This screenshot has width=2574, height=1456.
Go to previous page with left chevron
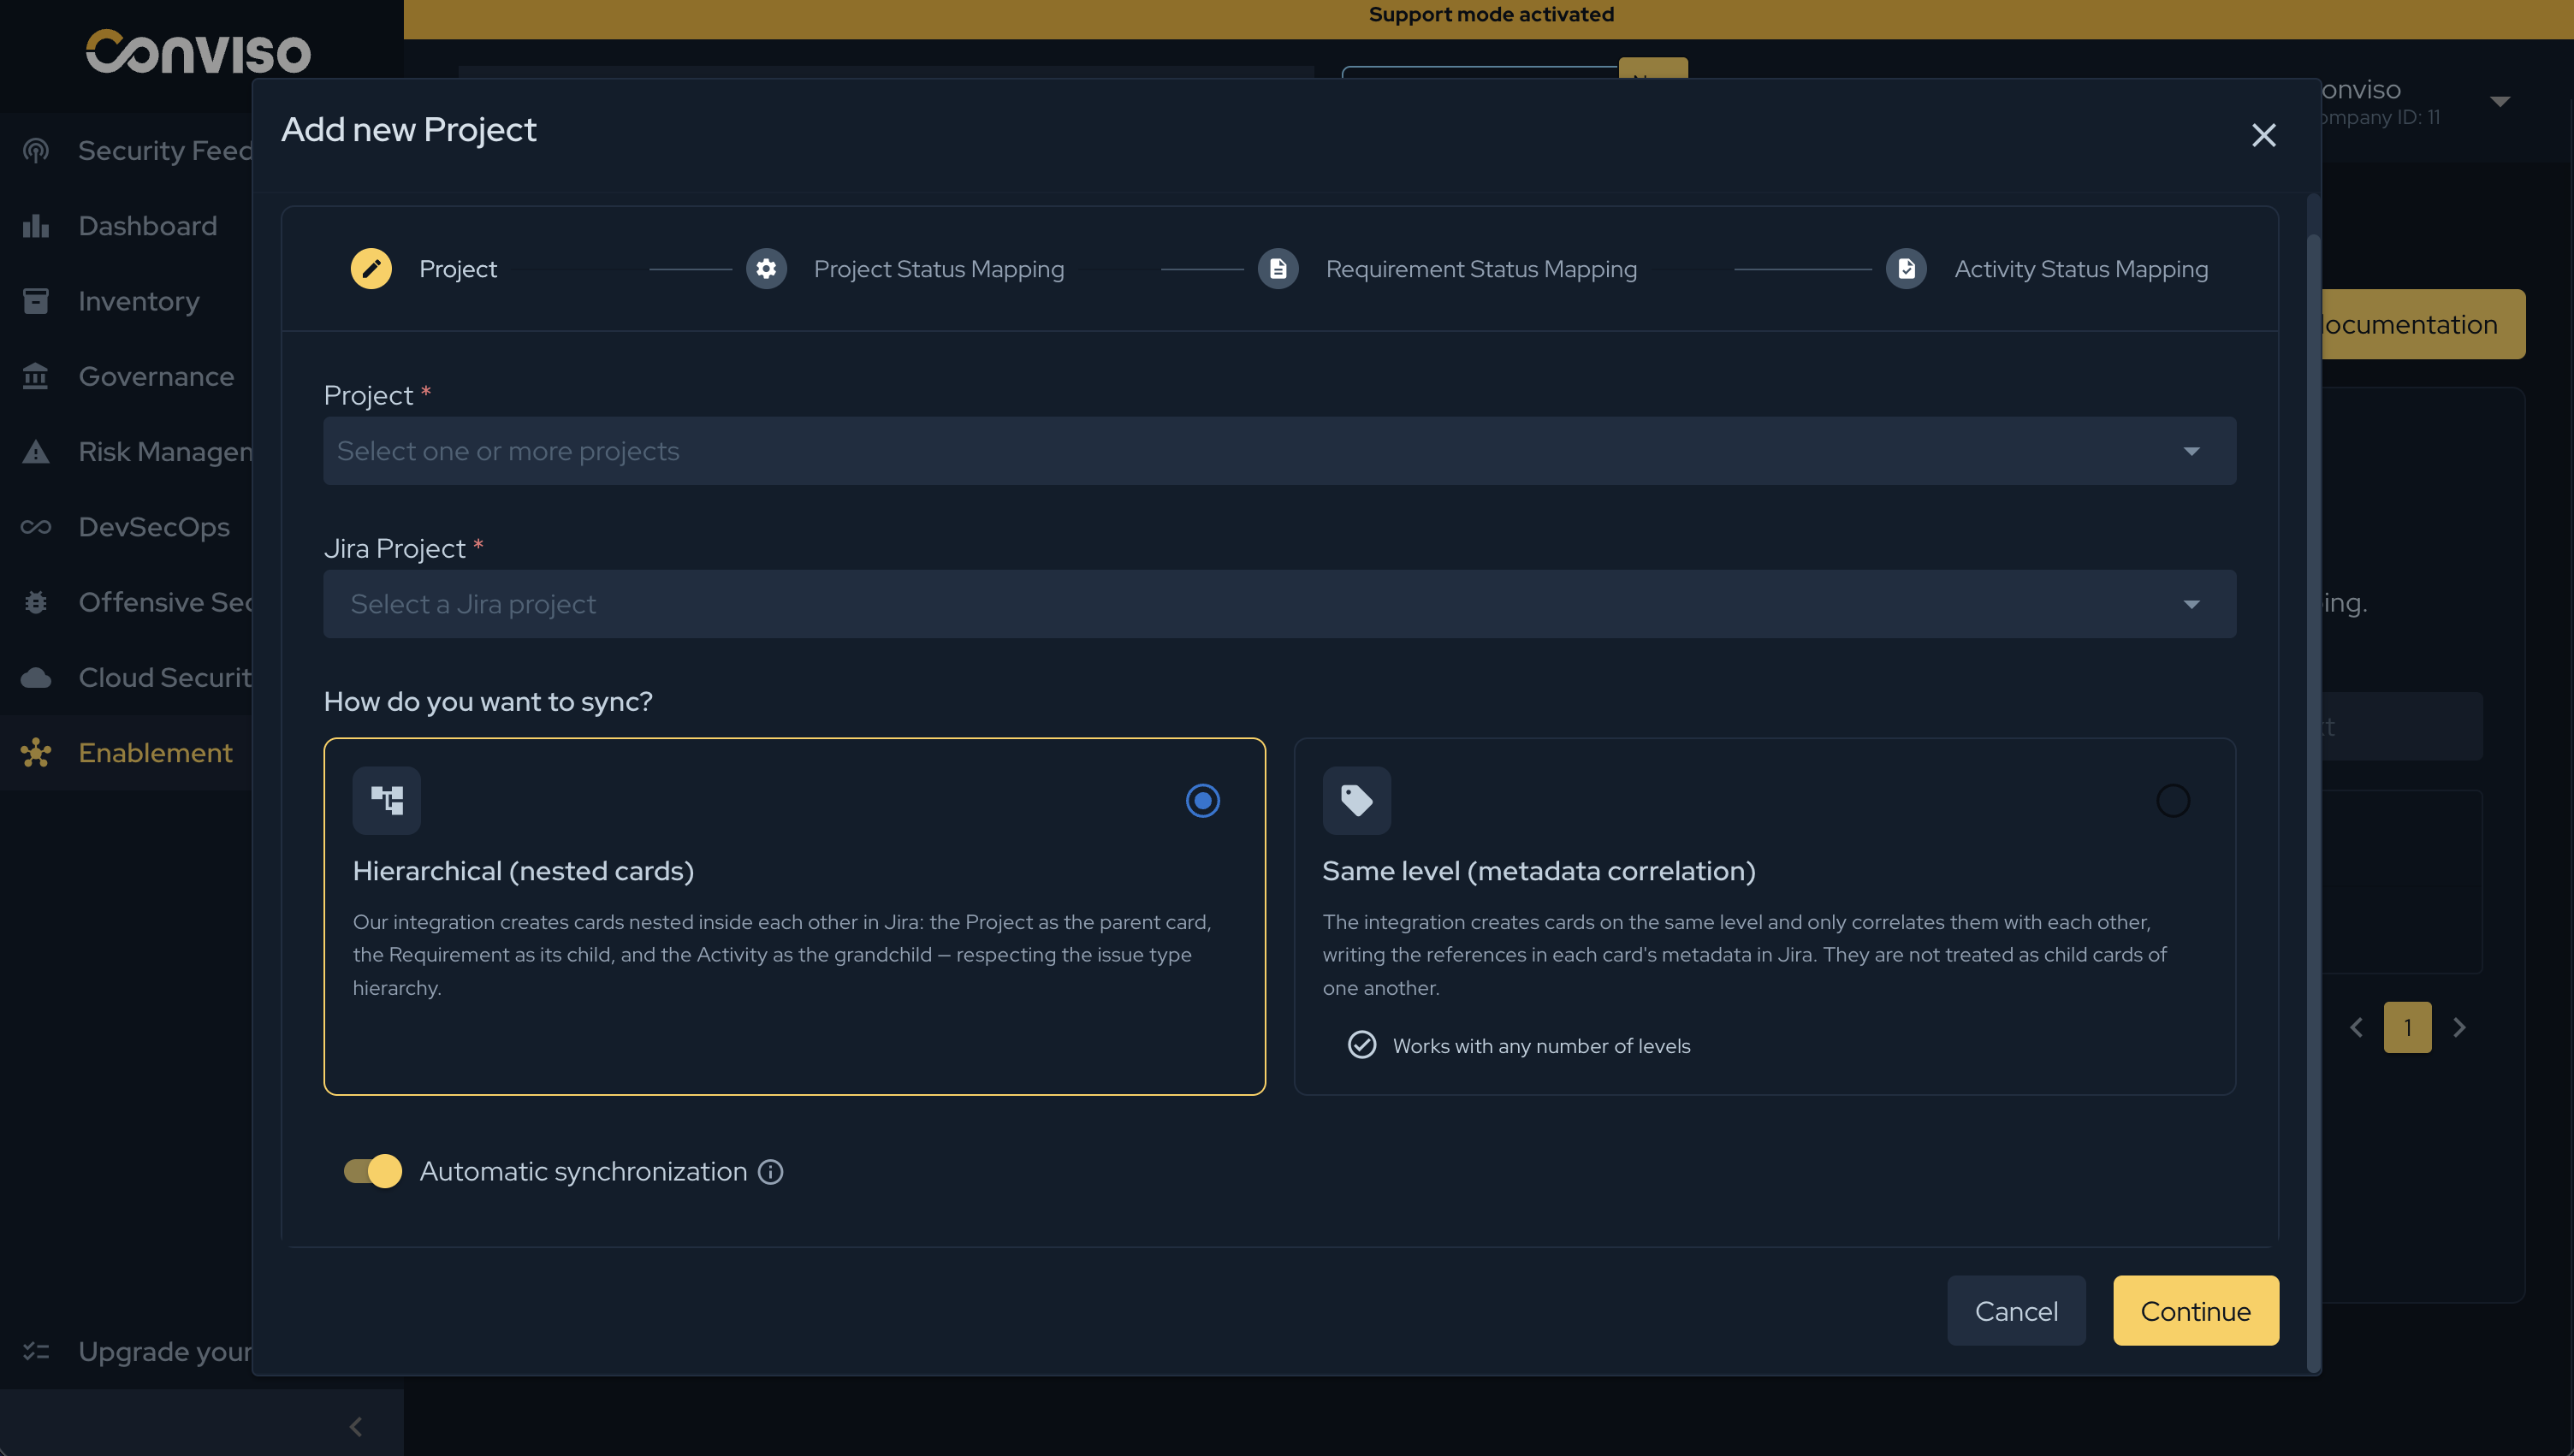[2357, 1027]
